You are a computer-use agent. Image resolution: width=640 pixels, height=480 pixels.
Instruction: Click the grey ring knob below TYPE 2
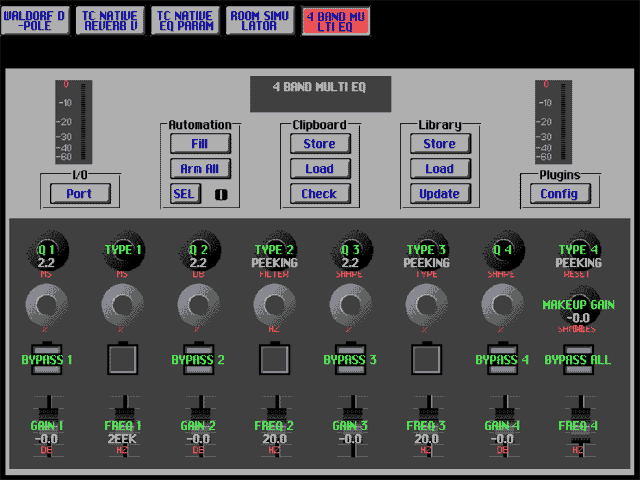274,305
